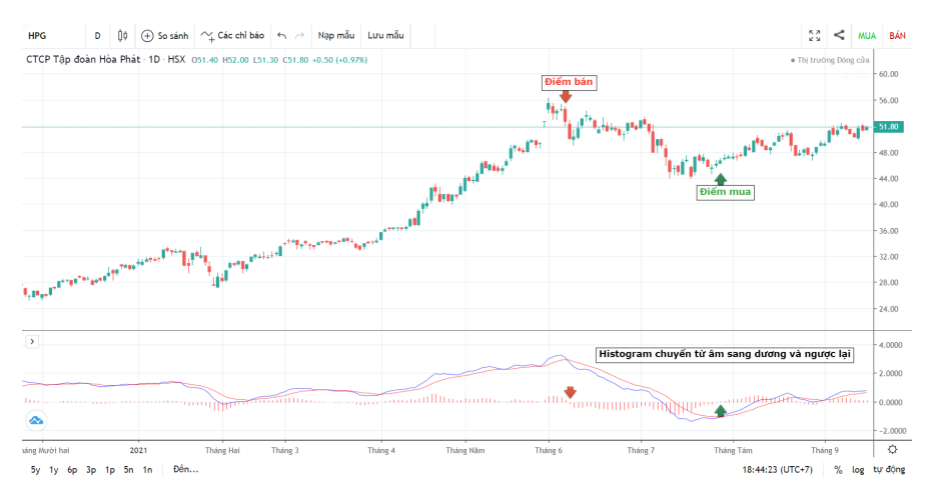Open the candlestick chart style selector
Image resolution: width=936 pixels, height=502 pixels.
coord(122,36)
